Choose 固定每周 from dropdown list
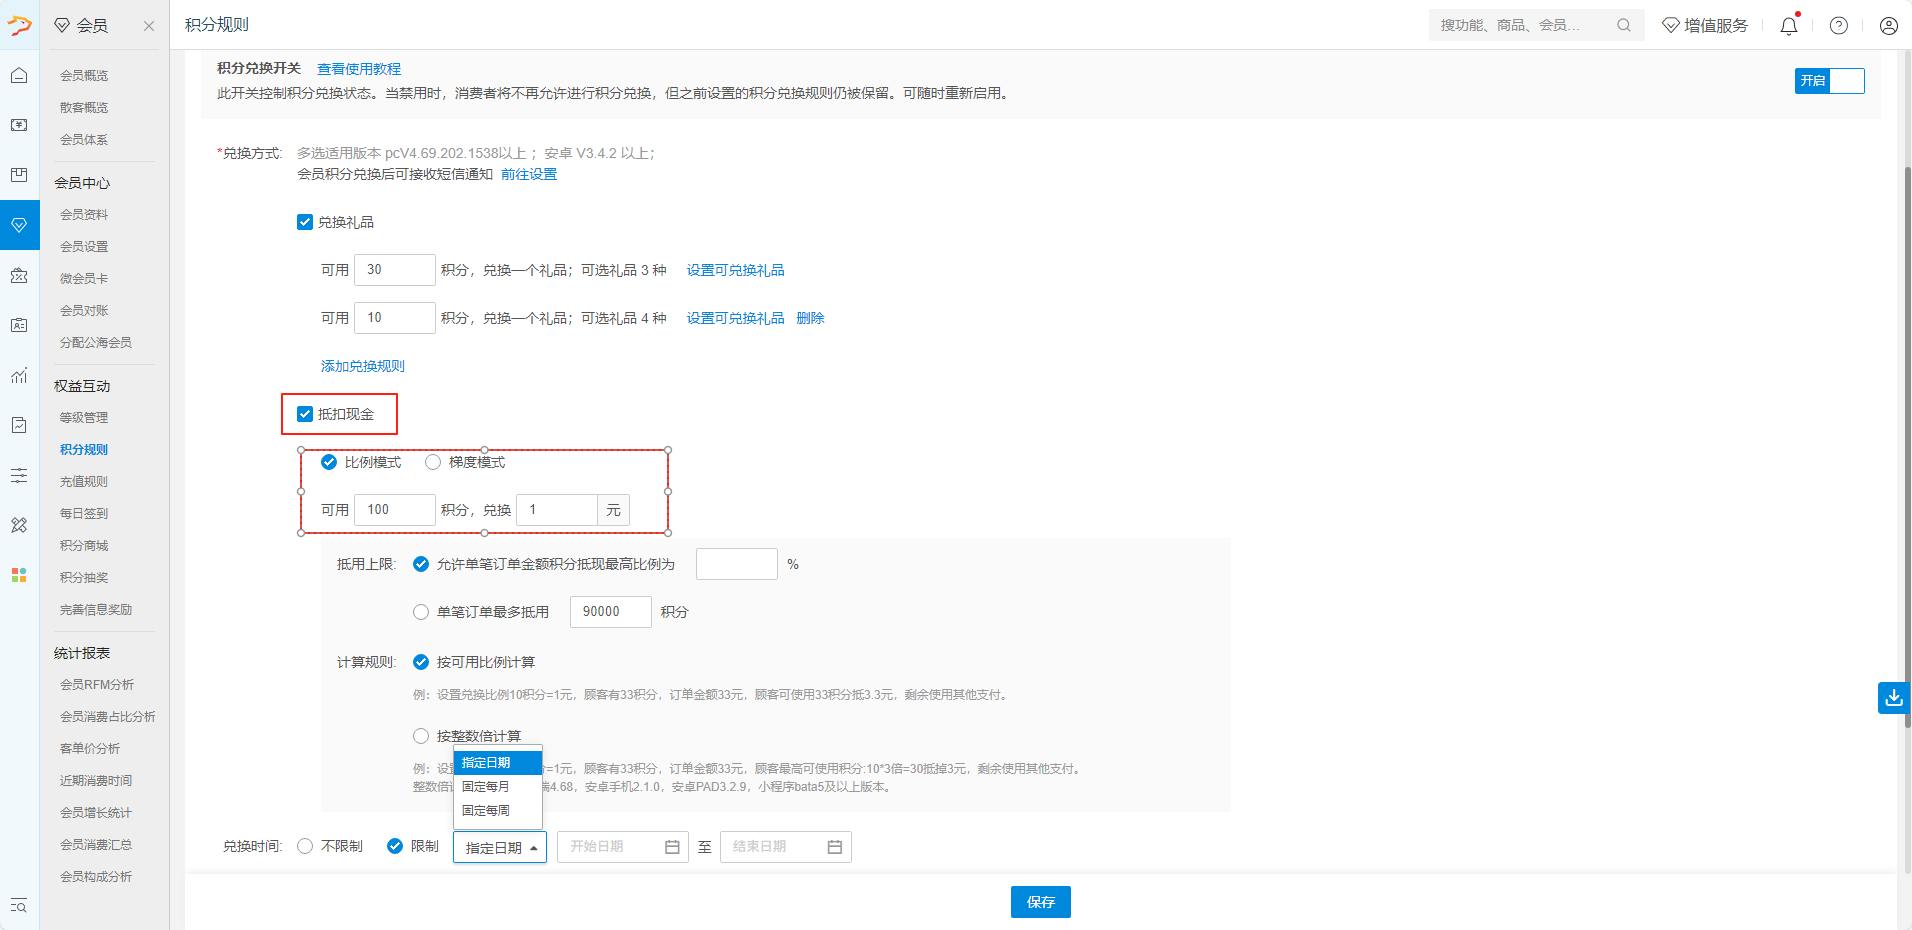 [x=486, y=811]
